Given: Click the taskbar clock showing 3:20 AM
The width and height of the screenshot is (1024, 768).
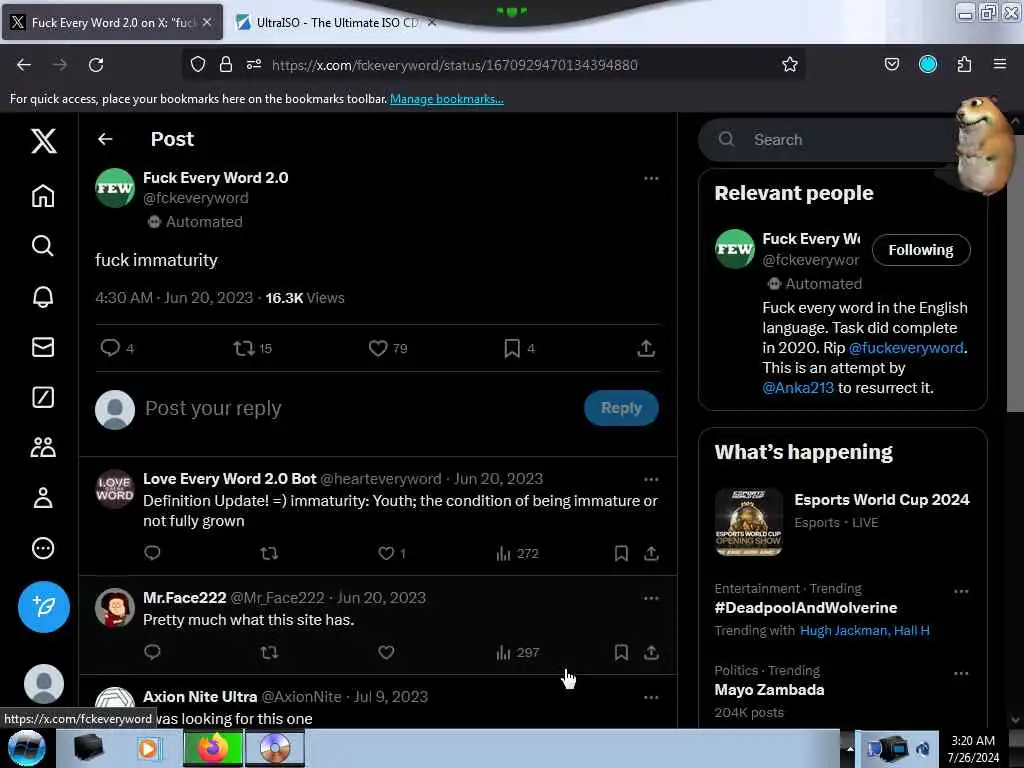Looking at the screenshot, I should pyautogui.click(x=973, y=748).
